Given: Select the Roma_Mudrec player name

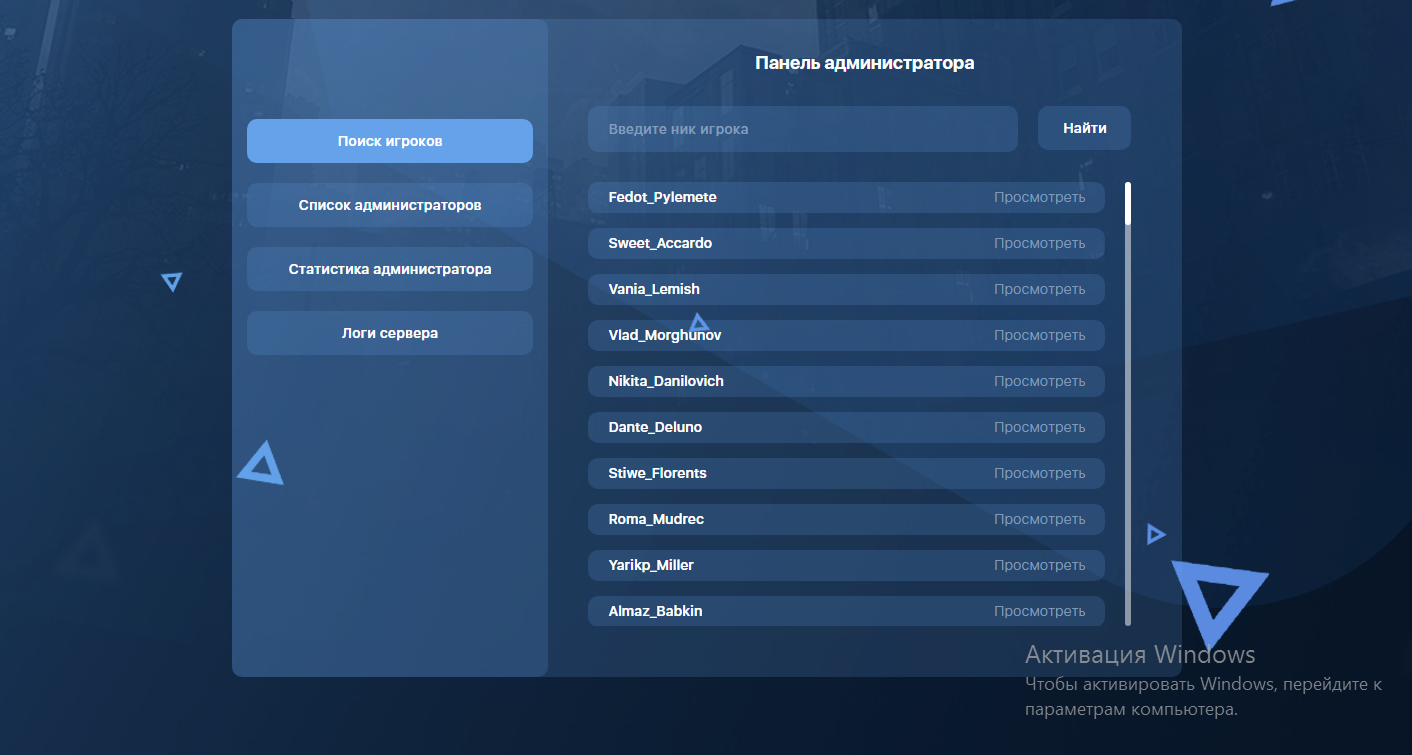Looking at the screenshot, I should click(656, 519).
